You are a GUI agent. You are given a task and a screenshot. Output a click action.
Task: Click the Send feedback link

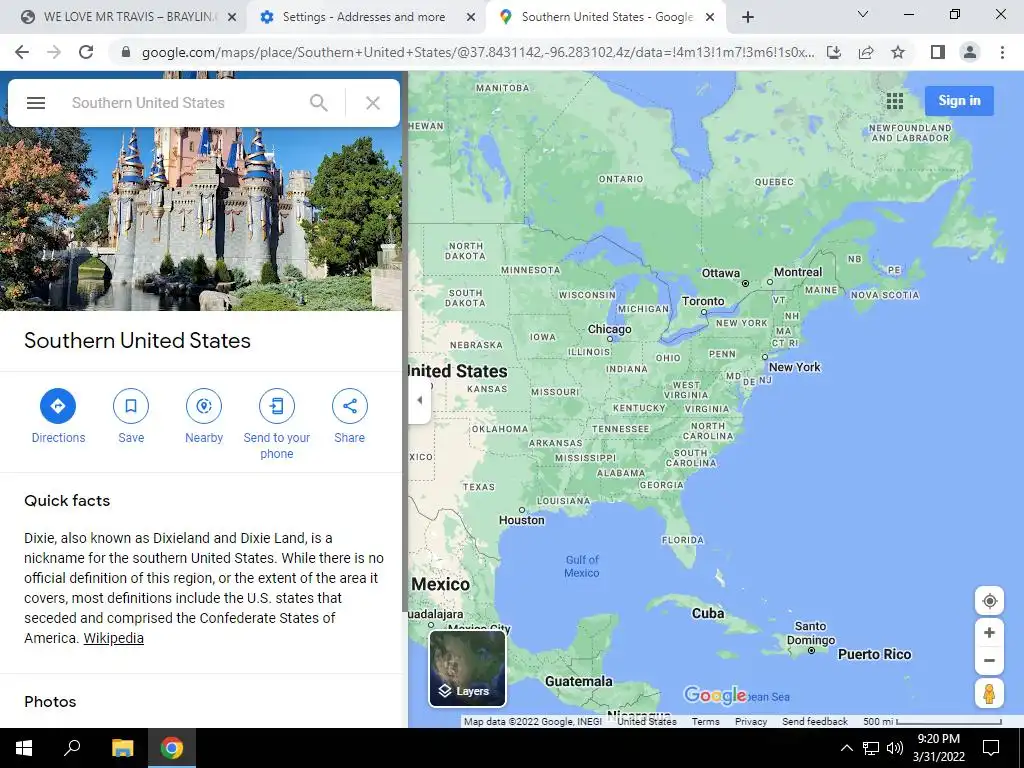click(x=815, y=722)
